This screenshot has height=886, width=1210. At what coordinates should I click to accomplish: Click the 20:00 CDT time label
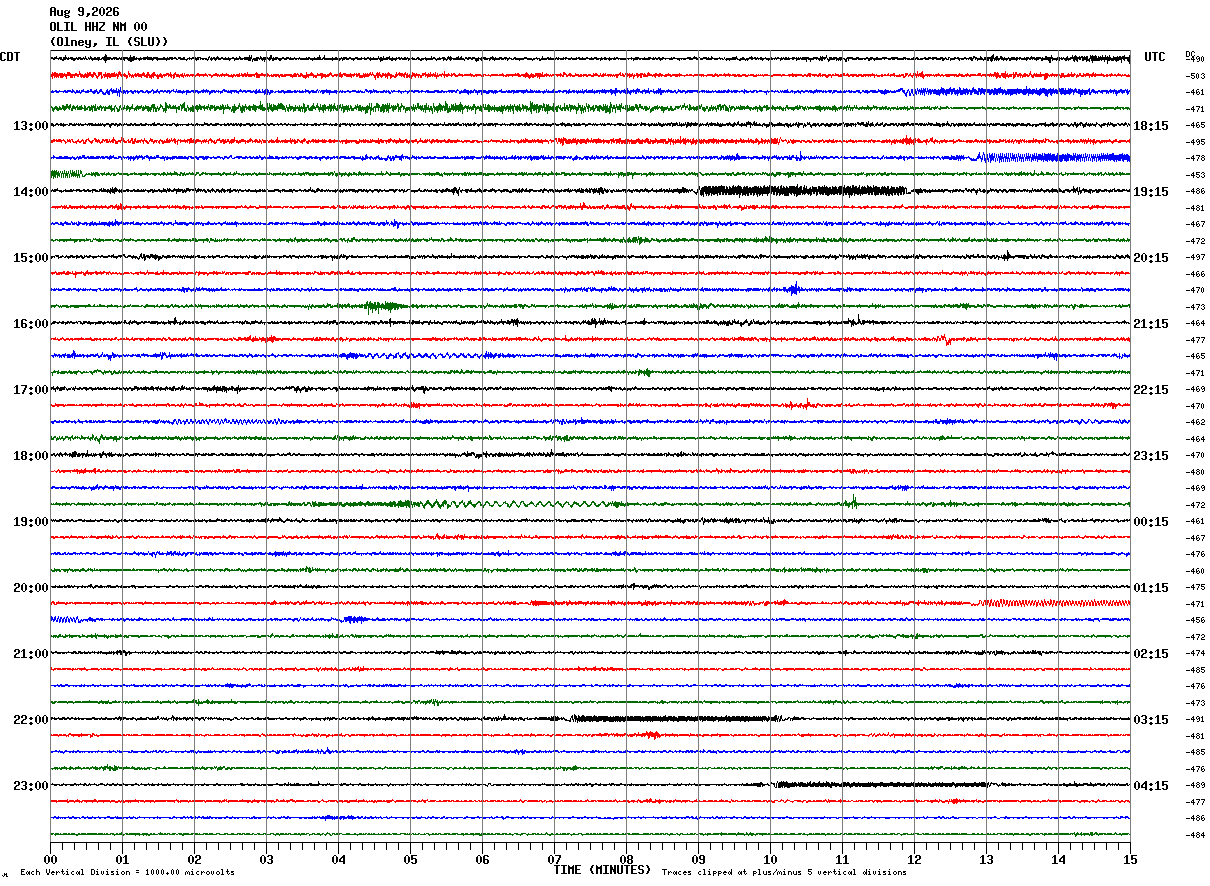(31, 588)
